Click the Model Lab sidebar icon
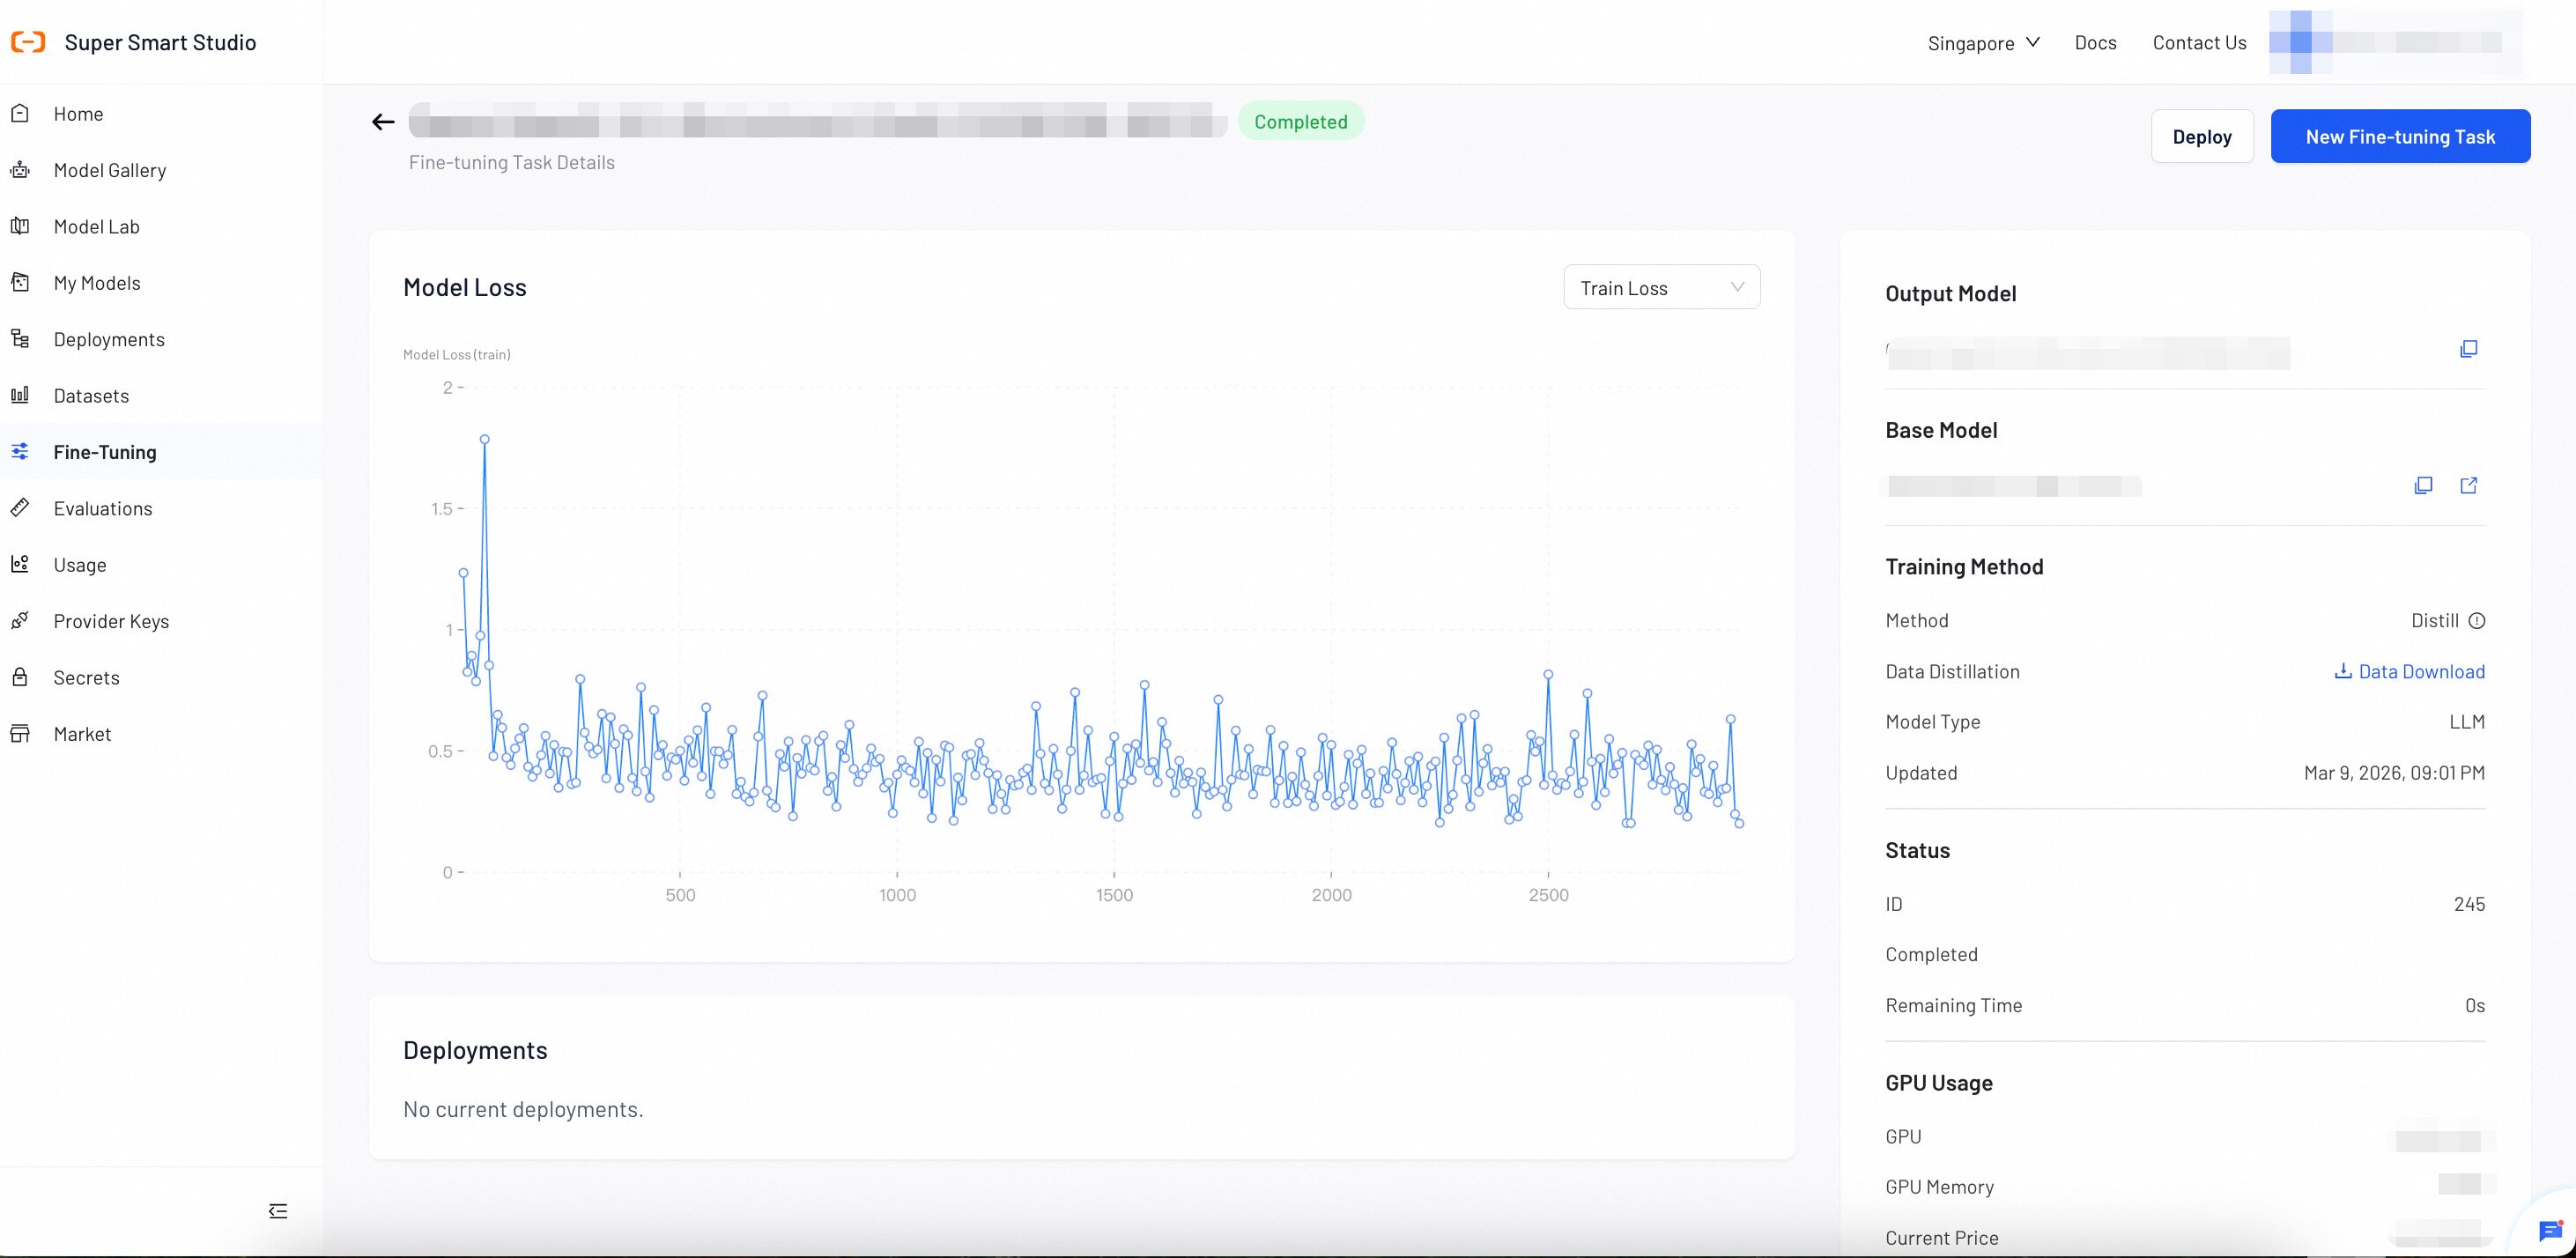 [20, 226]
